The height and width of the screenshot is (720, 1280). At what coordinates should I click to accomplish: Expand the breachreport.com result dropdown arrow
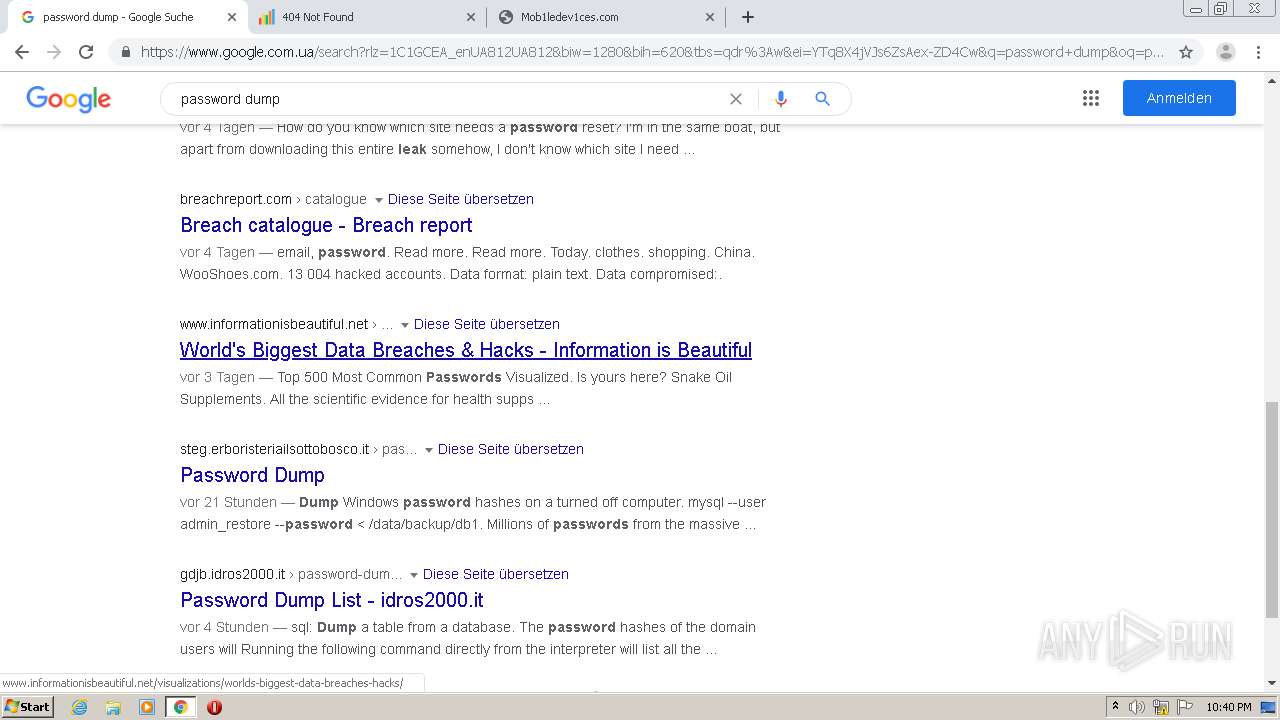tap(378, 200)
